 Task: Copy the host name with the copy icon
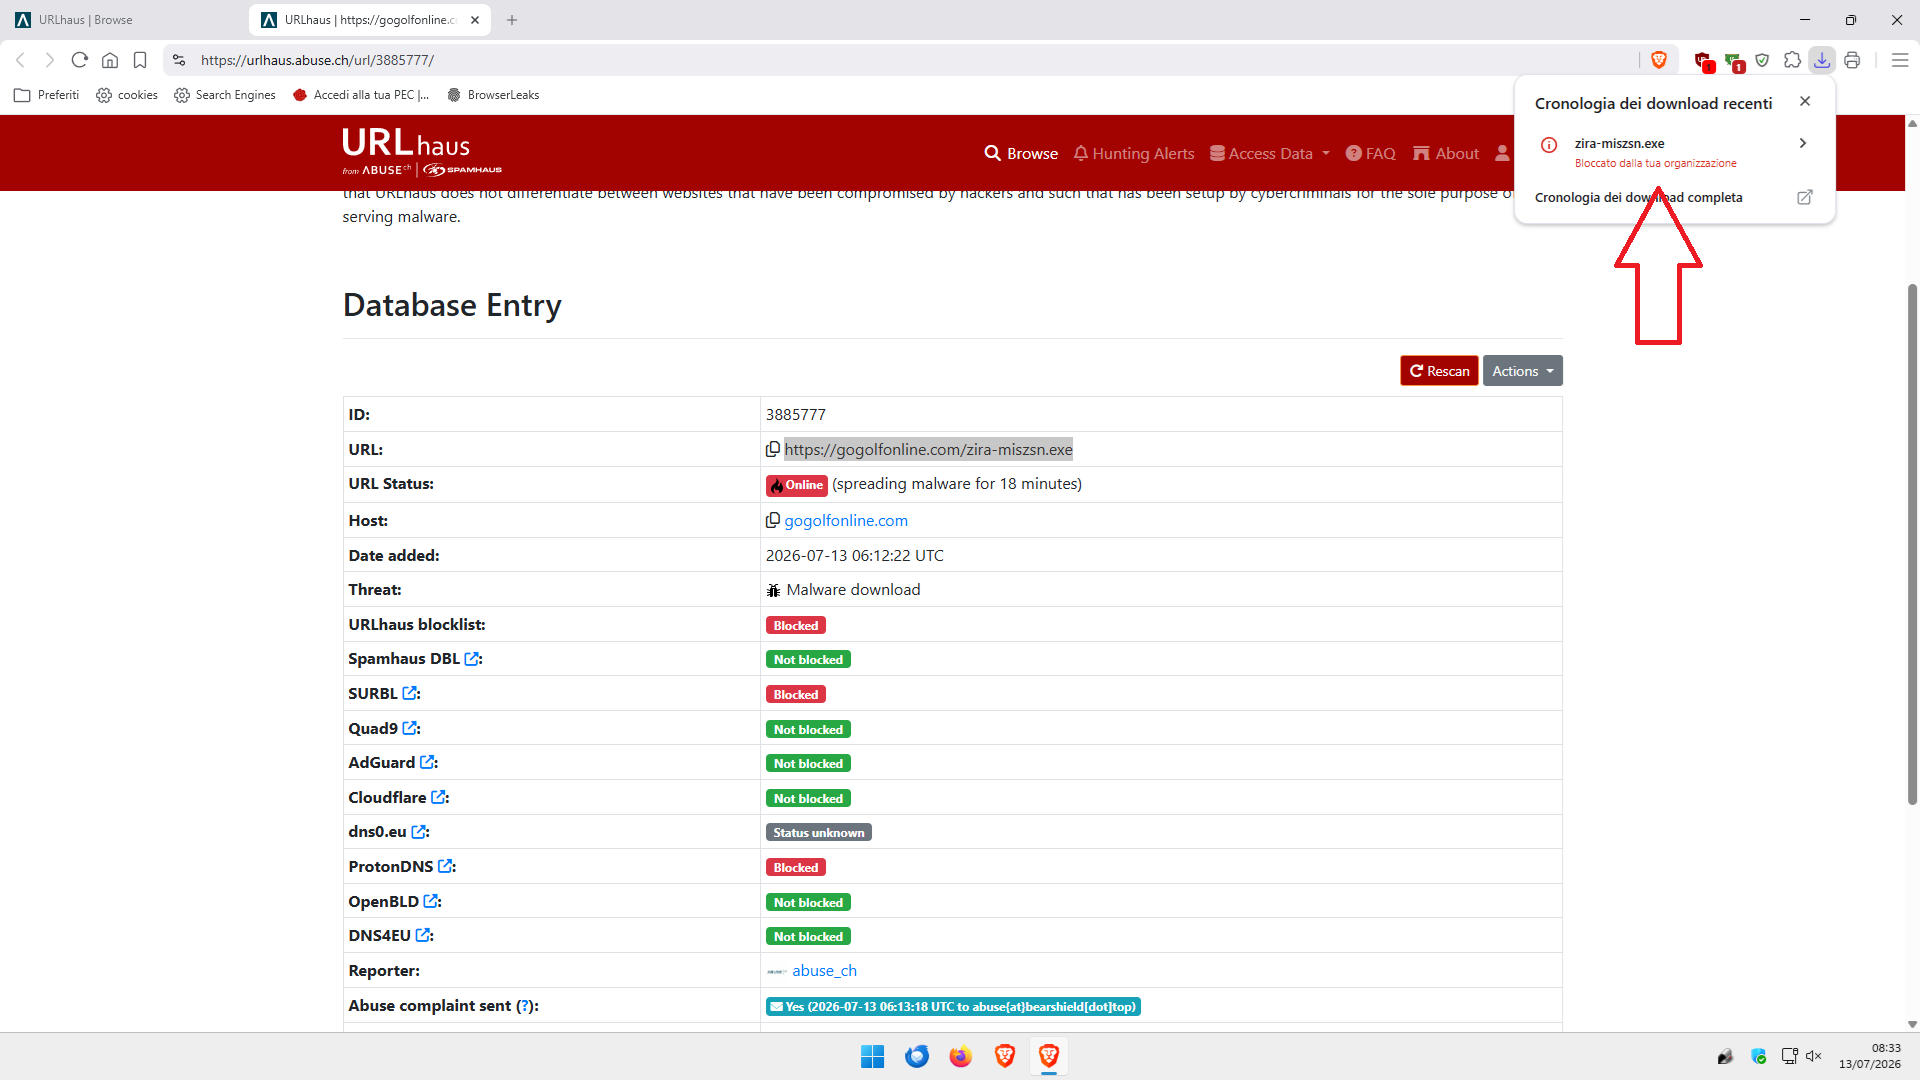773,520
